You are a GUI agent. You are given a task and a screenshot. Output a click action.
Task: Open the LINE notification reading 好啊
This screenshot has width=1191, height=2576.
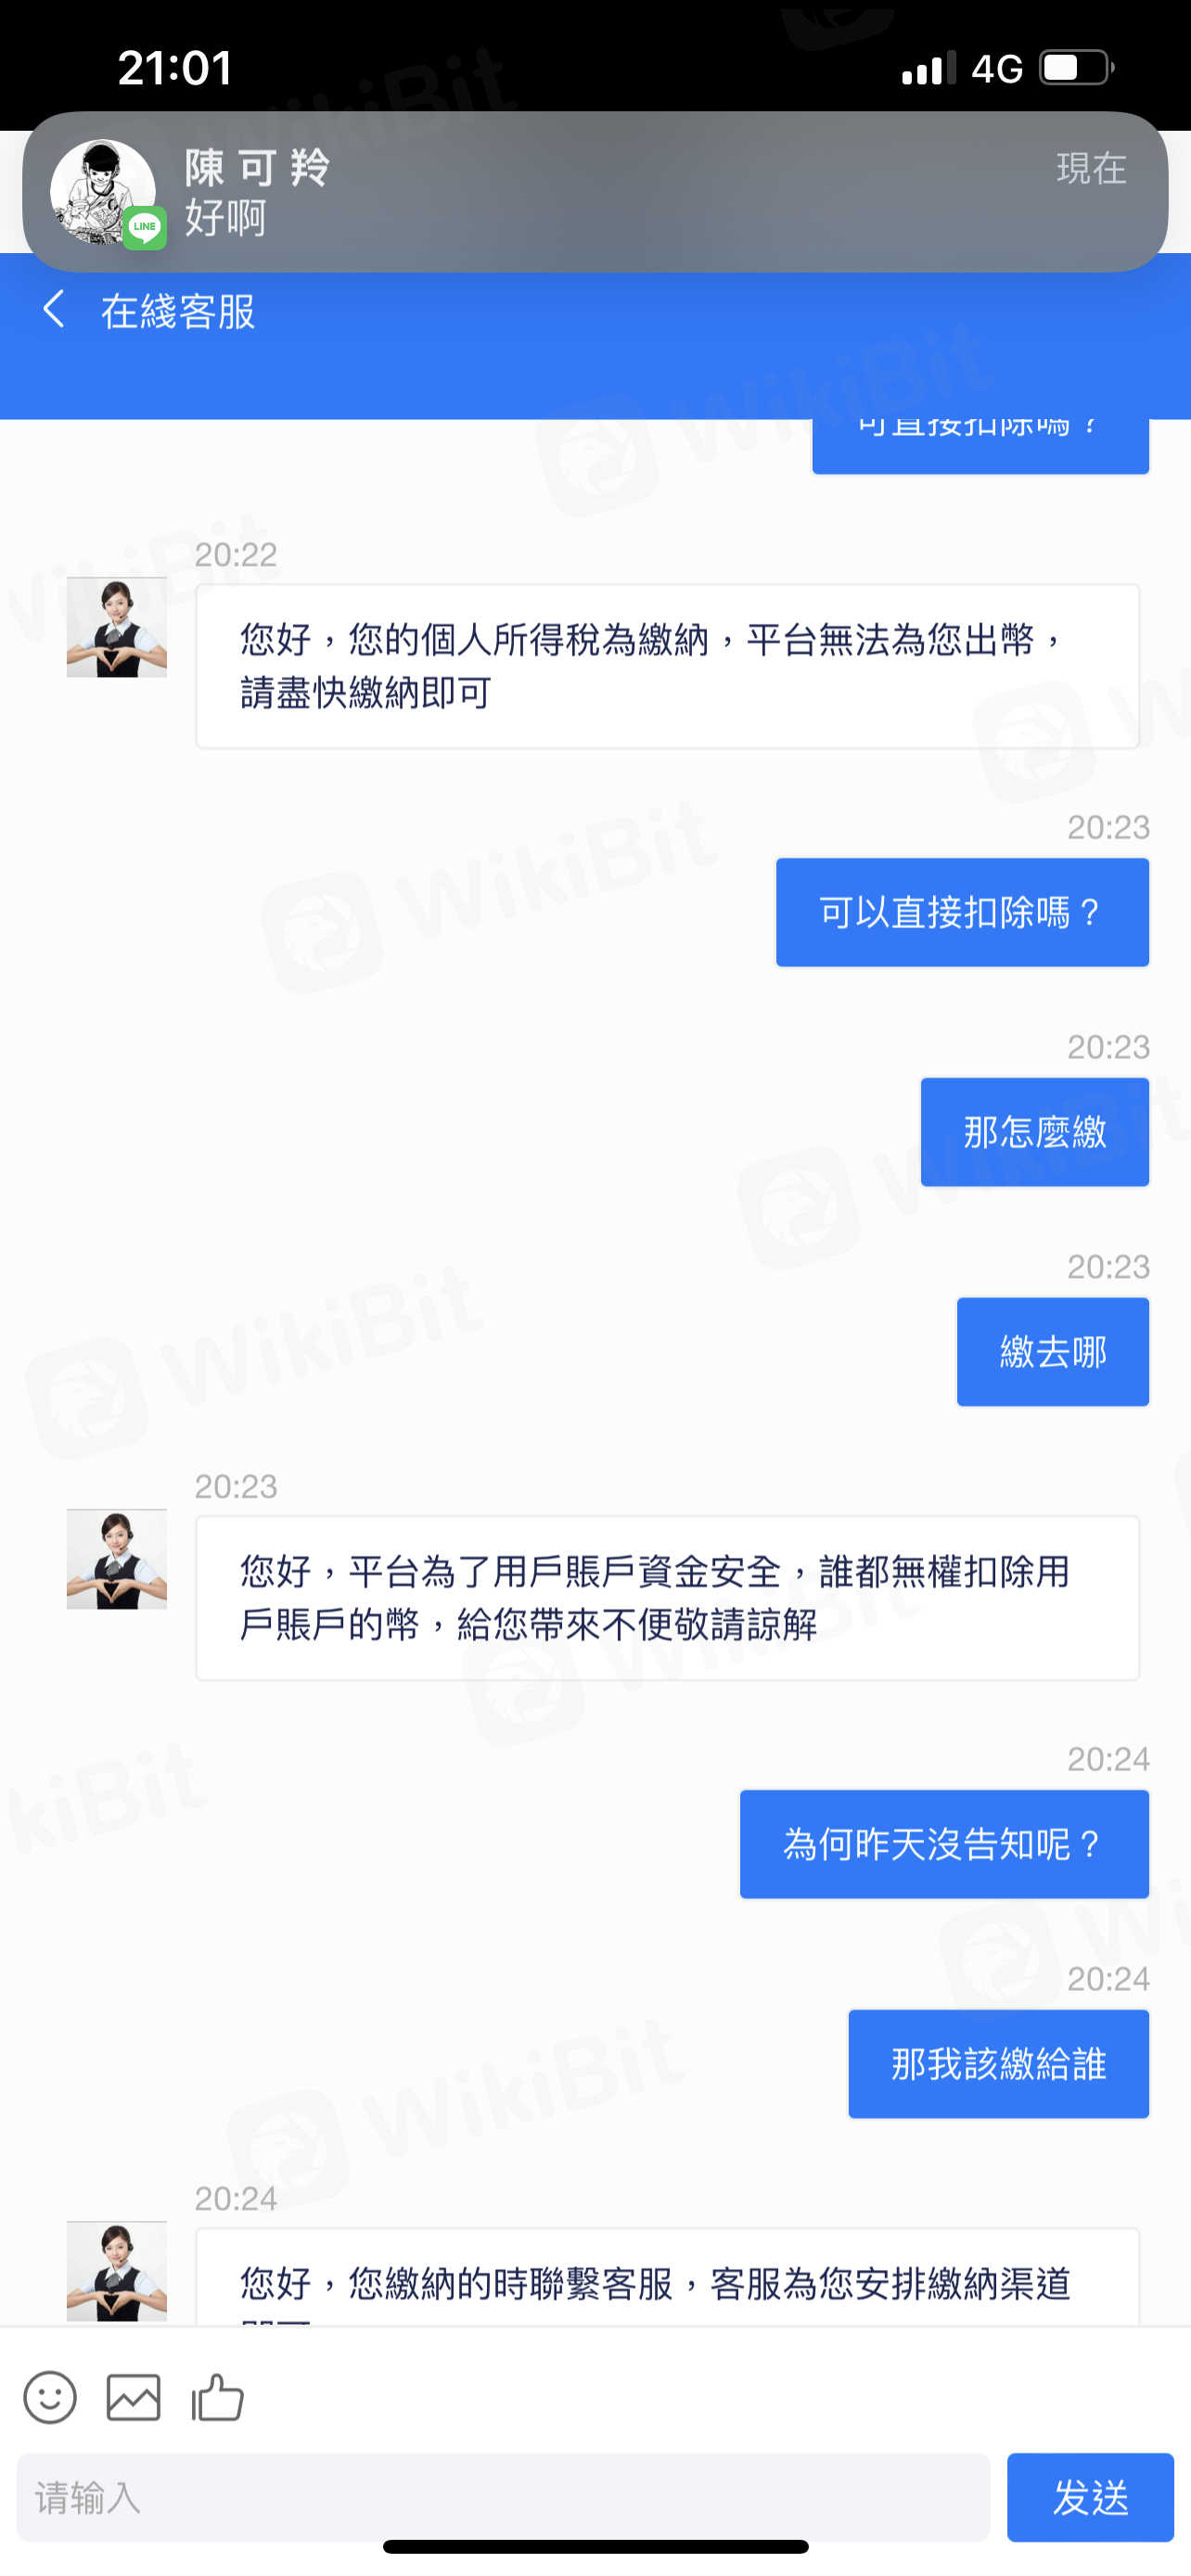(x=595, y=191)
